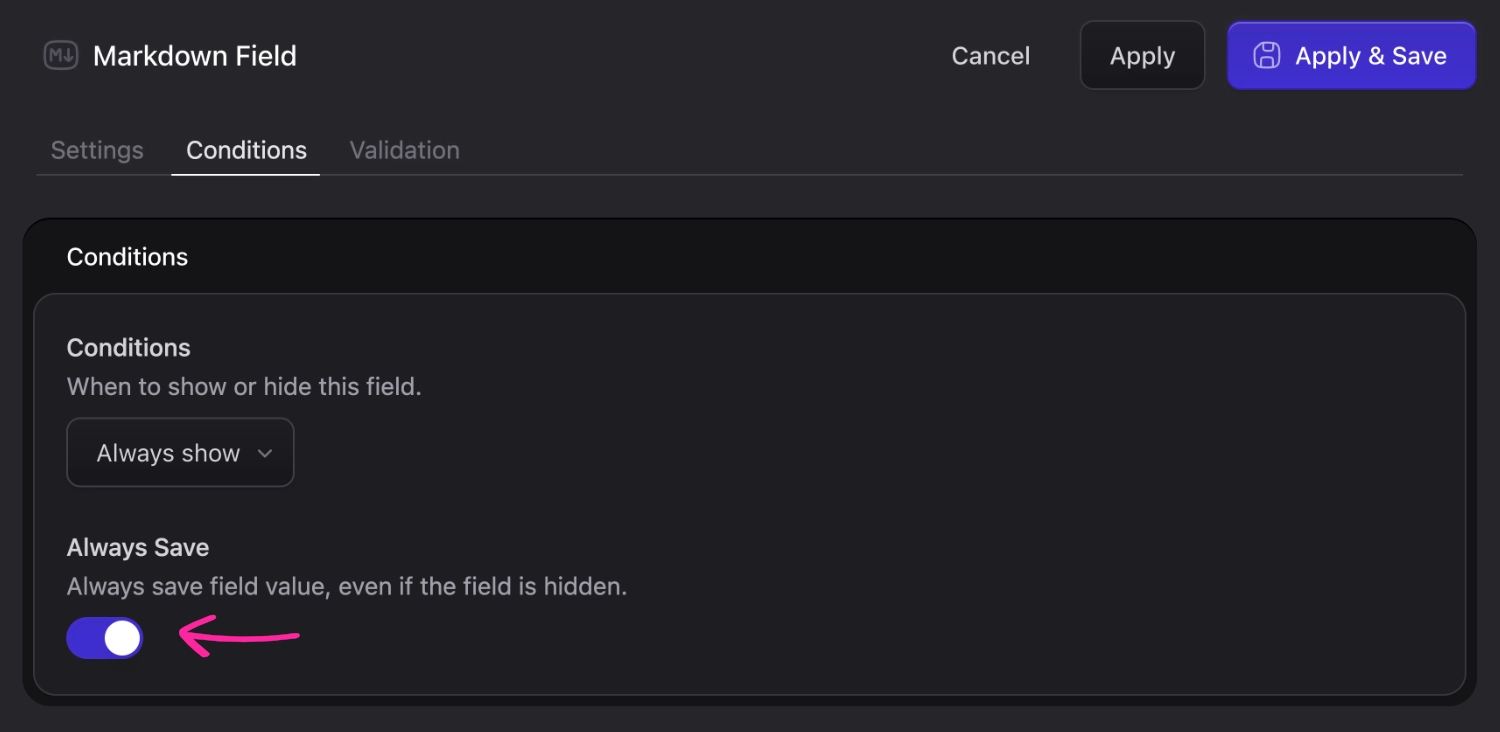Click the Markdown field type icon
Viewport: 1500px width, 732px height.
(60, 56)
